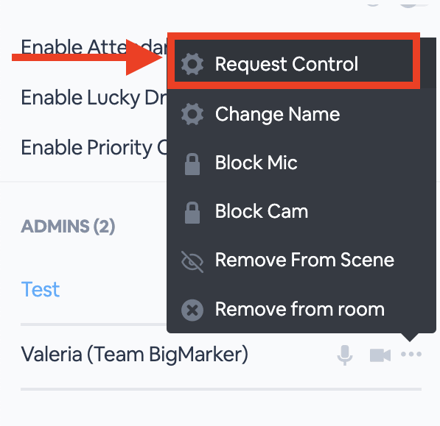Screen dimensions: 440x426
Task: Click the X circle icon beside Remove from room
Action: pos(192,310)
